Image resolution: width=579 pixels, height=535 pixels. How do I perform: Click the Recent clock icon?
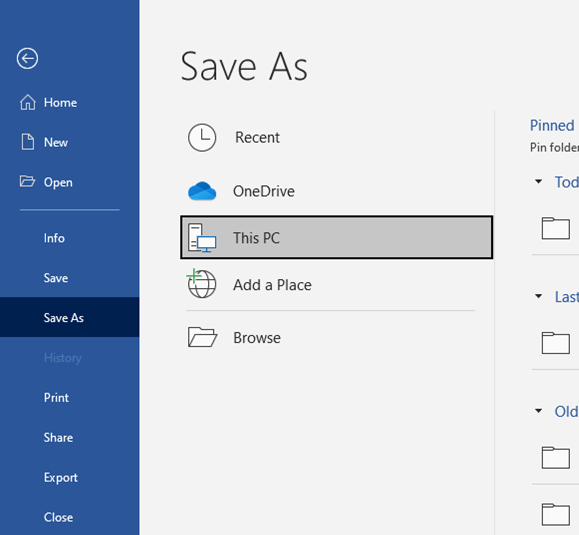pyautogui.click(x=202, y=137)
